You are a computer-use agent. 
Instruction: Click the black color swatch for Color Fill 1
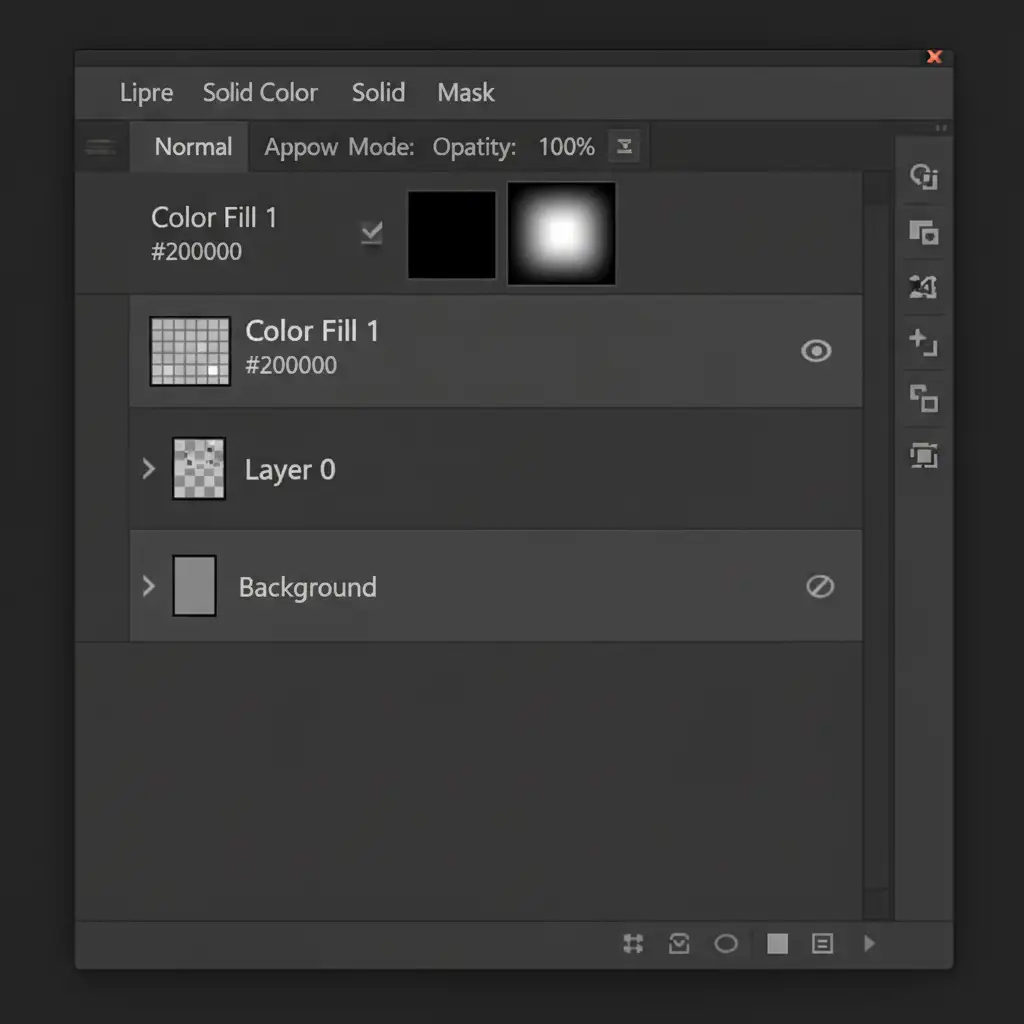click(x=452, y=234)
